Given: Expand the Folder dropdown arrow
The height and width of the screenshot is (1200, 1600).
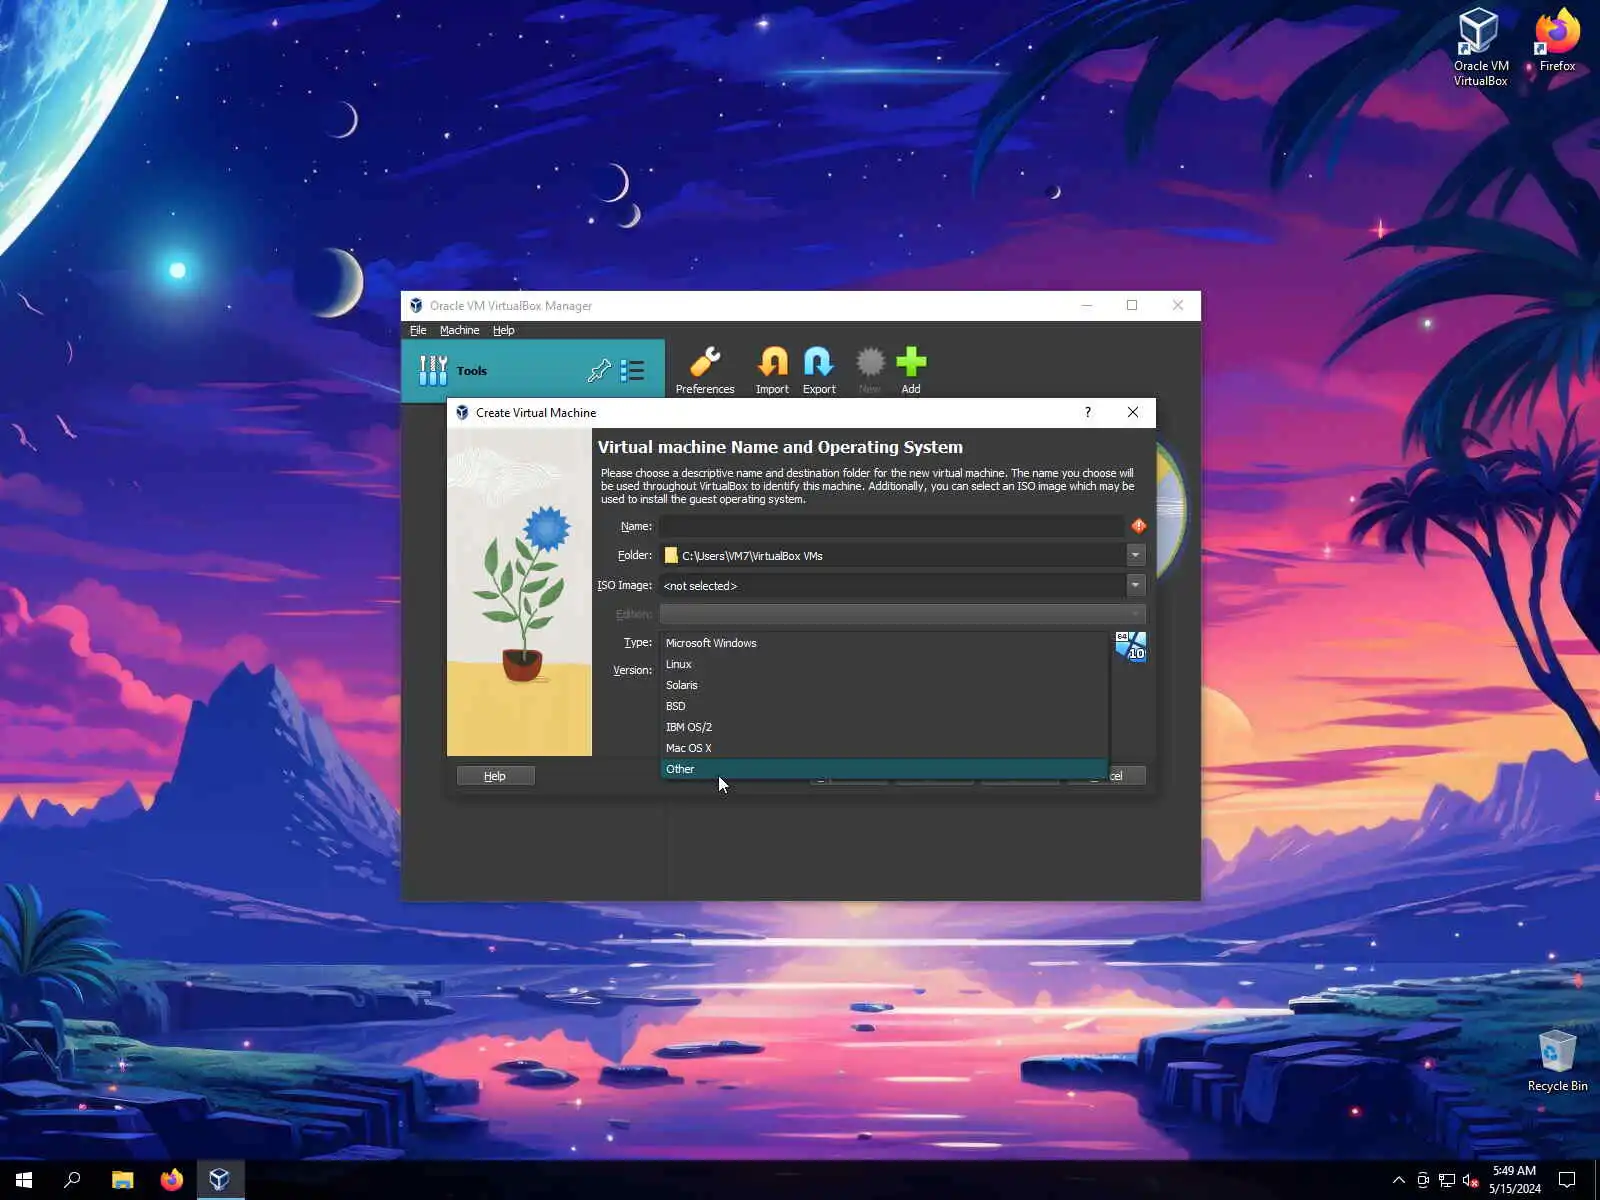Looking at the screenshot, I should coord(1135,555).
